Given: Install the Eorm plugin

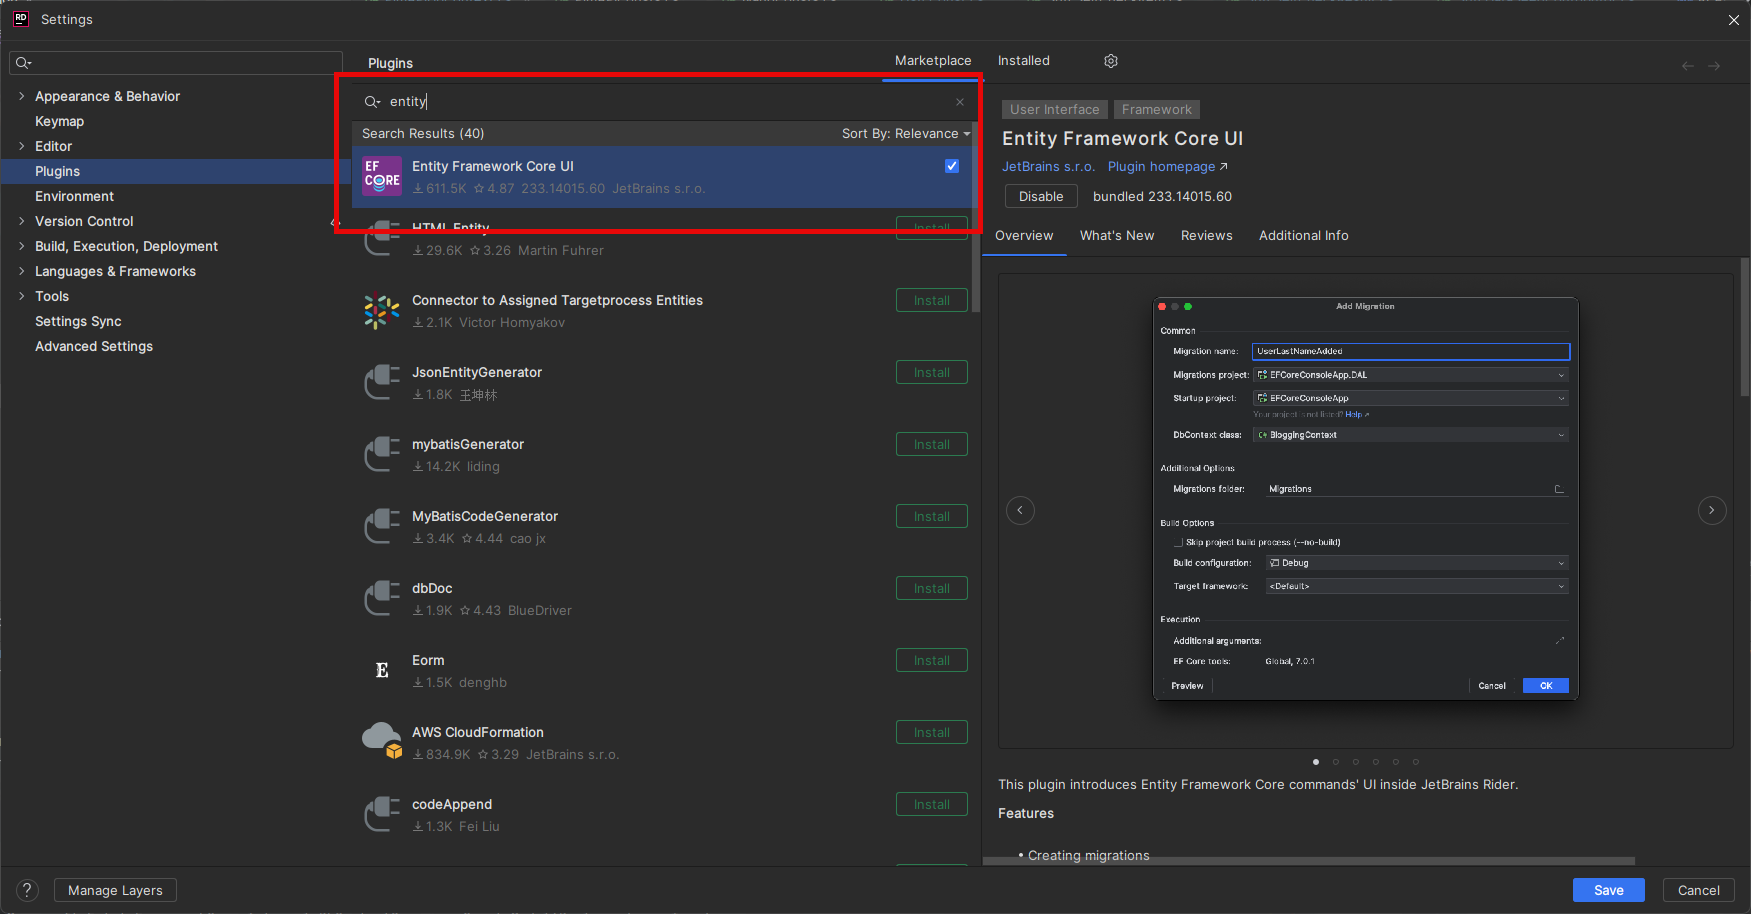Looking at the screenshot, I should (932, 661).
